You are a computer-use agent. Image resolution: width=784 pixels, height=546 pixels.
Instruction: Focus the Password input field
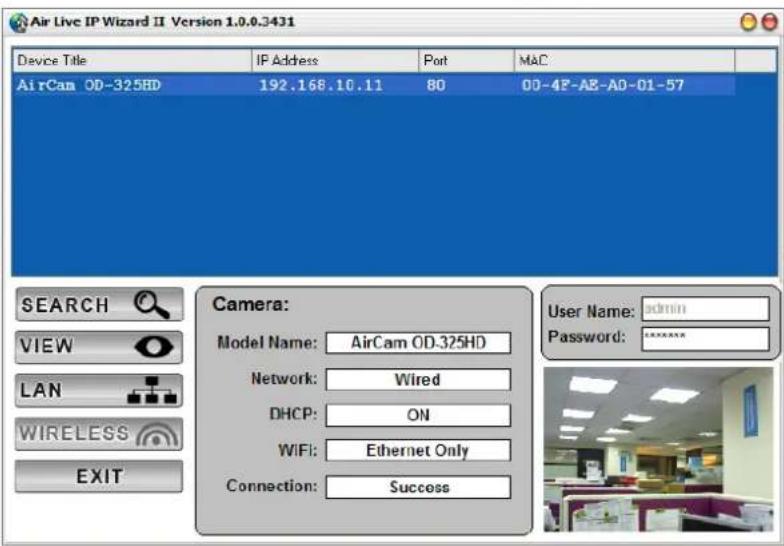[706, 339]
